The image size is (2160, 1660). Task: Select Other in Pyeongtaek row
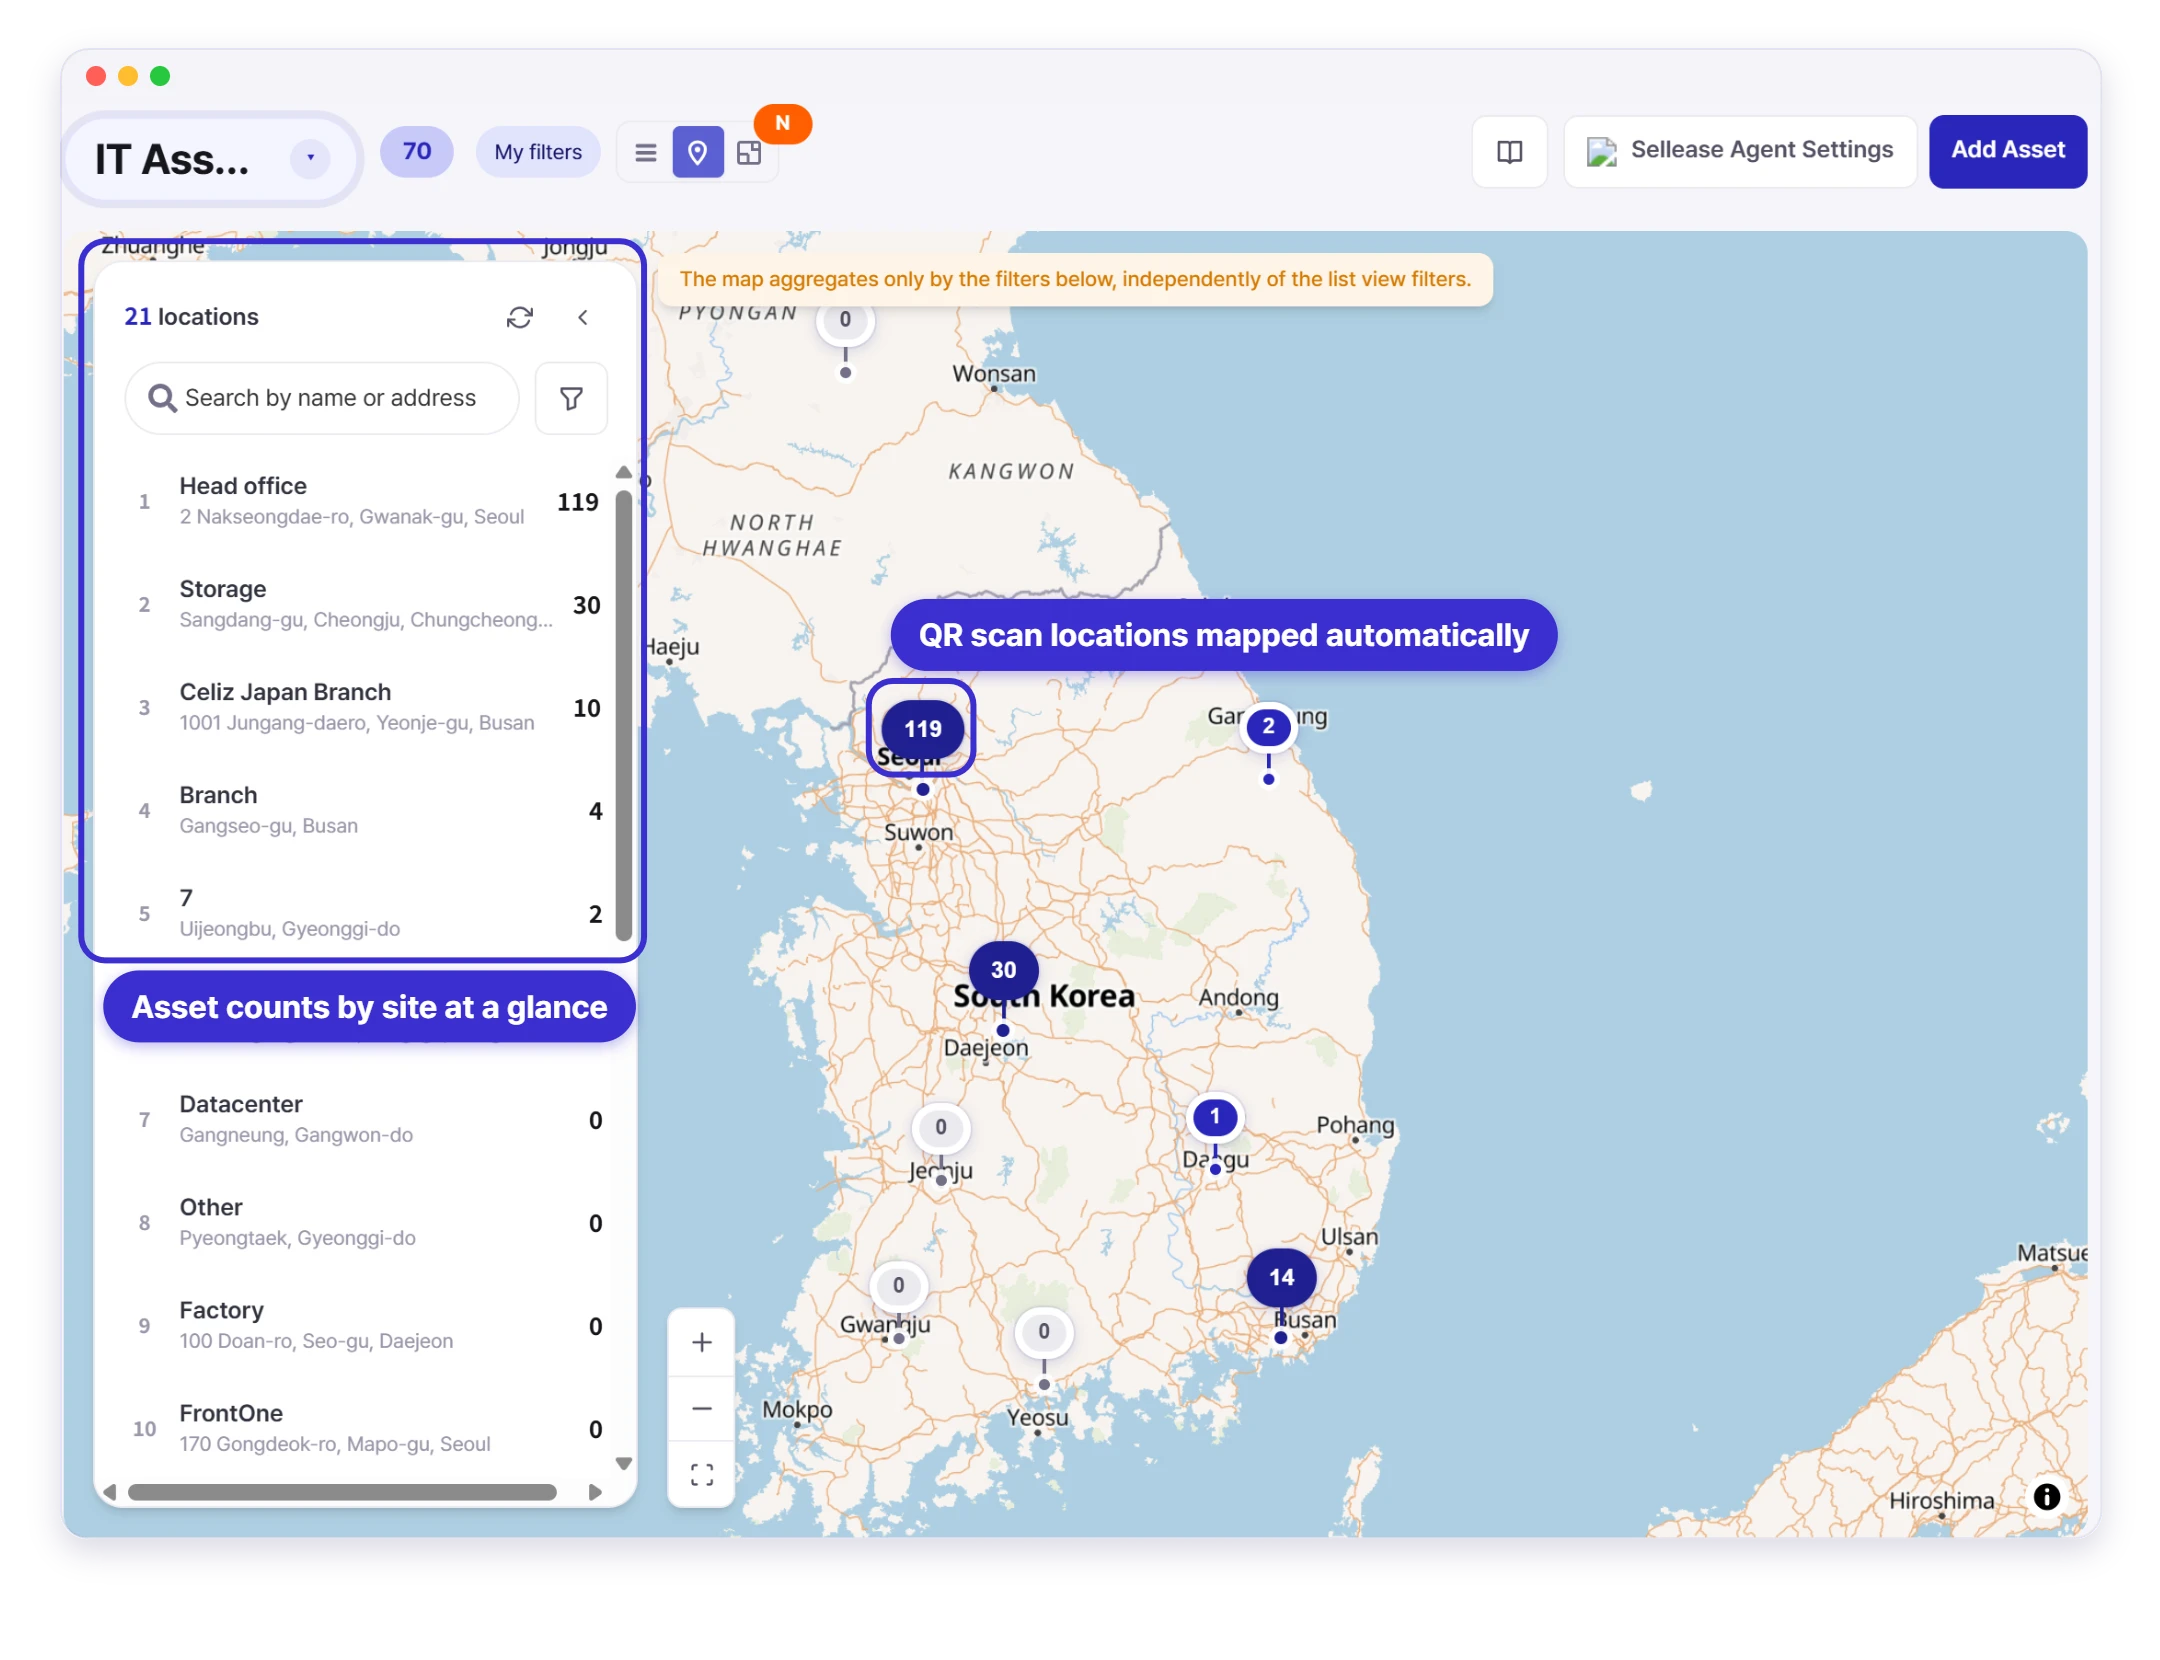click(x=365, y=1222)
